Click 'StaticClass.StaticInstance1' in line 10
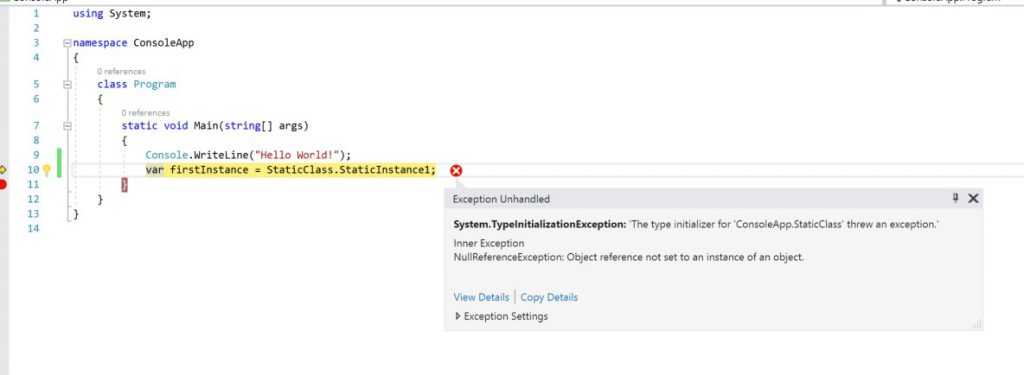This screenshot has height=375, width=1024. pyautogui.click(x=347, y=170)
